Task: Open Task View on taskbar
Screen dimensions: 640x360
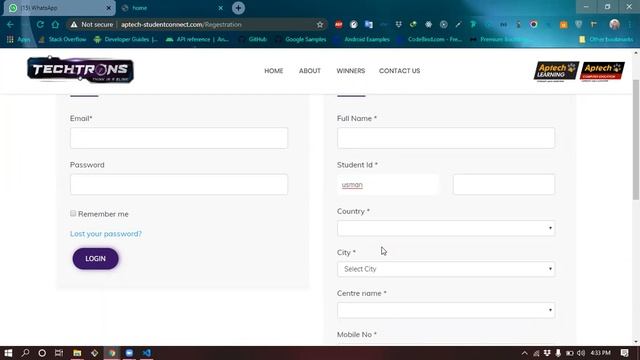Action: pyautogui.click(x=59, y=353)
